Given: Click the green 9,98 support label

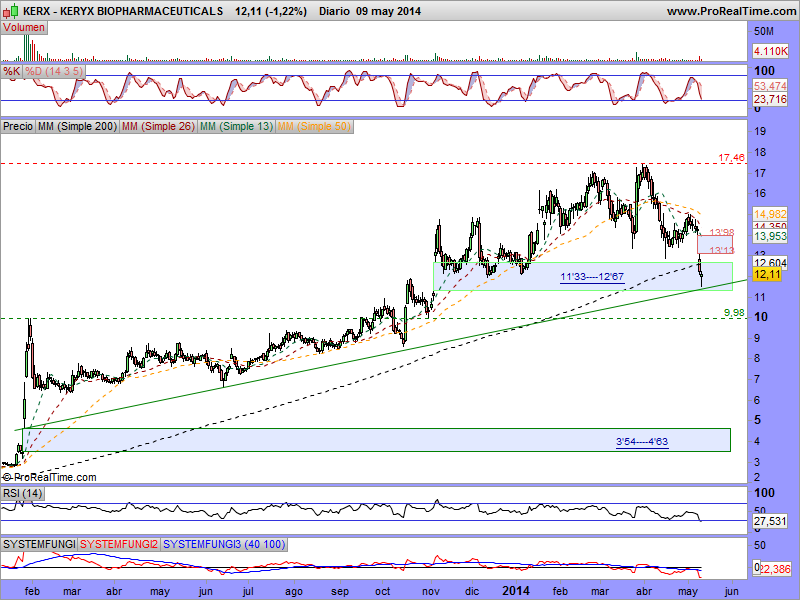Looking at the screenshot, I should click(734, 313).
